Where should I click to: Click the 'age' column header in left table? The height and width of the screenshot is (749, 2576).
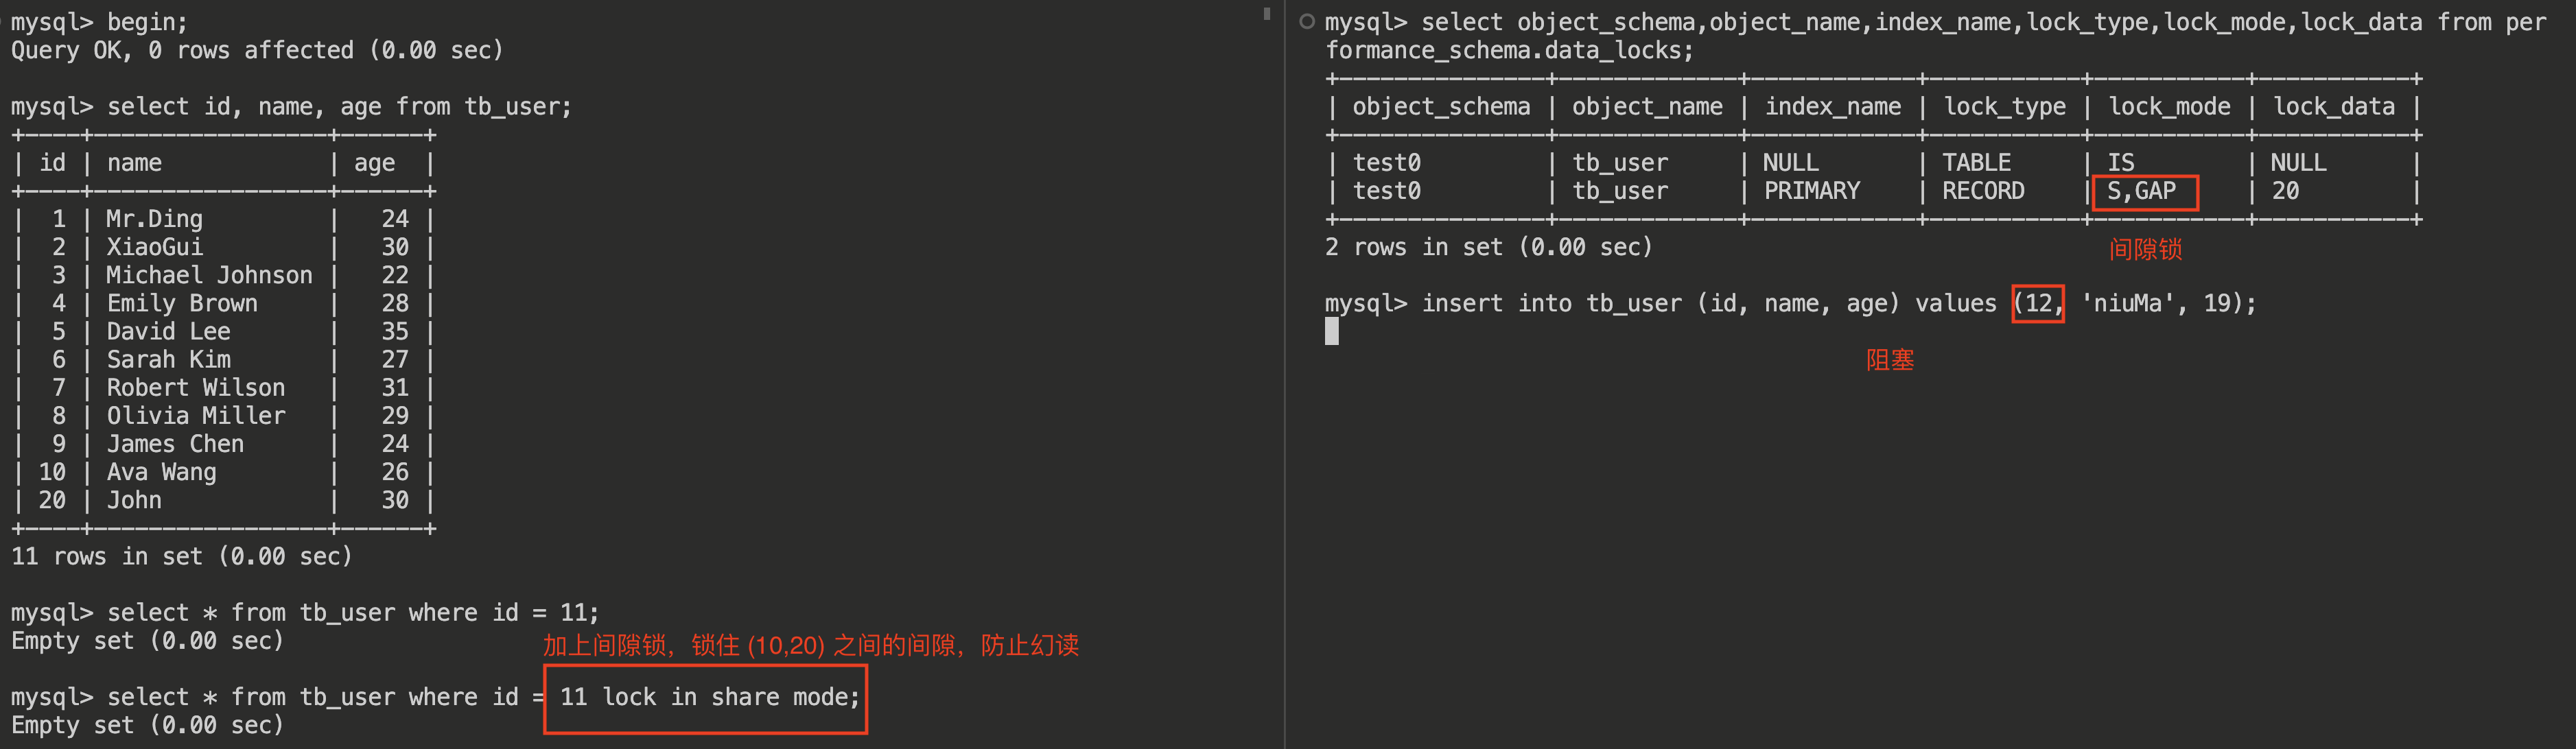(x=374, y=163)
